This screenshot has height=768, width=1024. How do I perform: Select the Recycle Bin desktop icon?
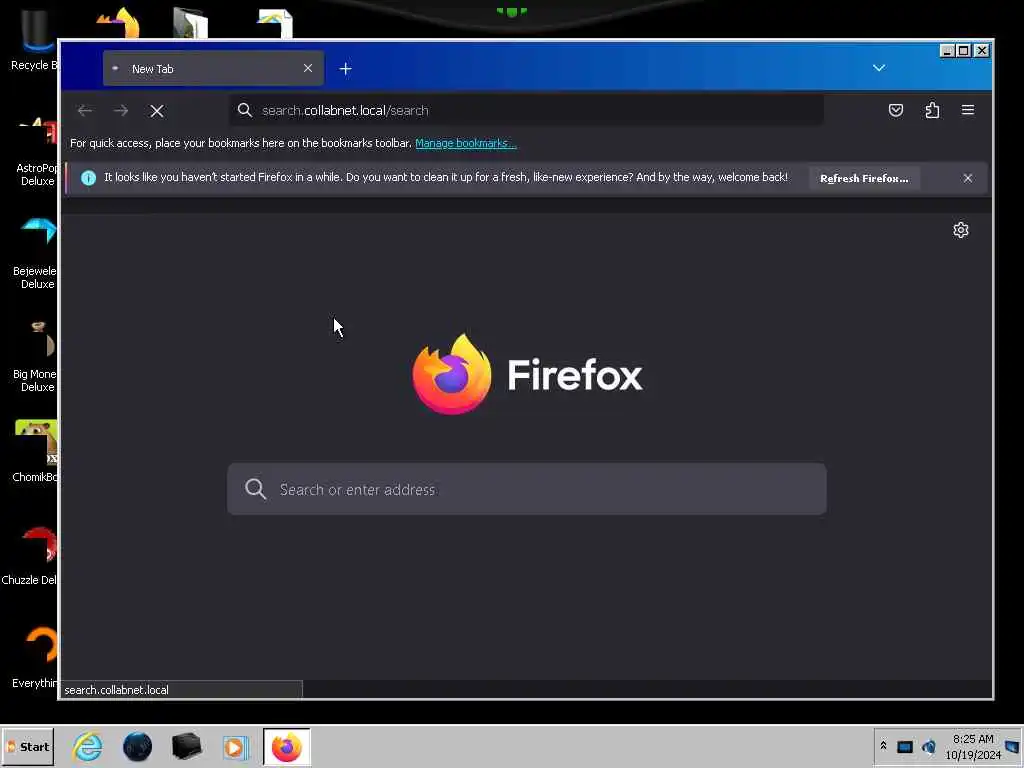point(34,40)
